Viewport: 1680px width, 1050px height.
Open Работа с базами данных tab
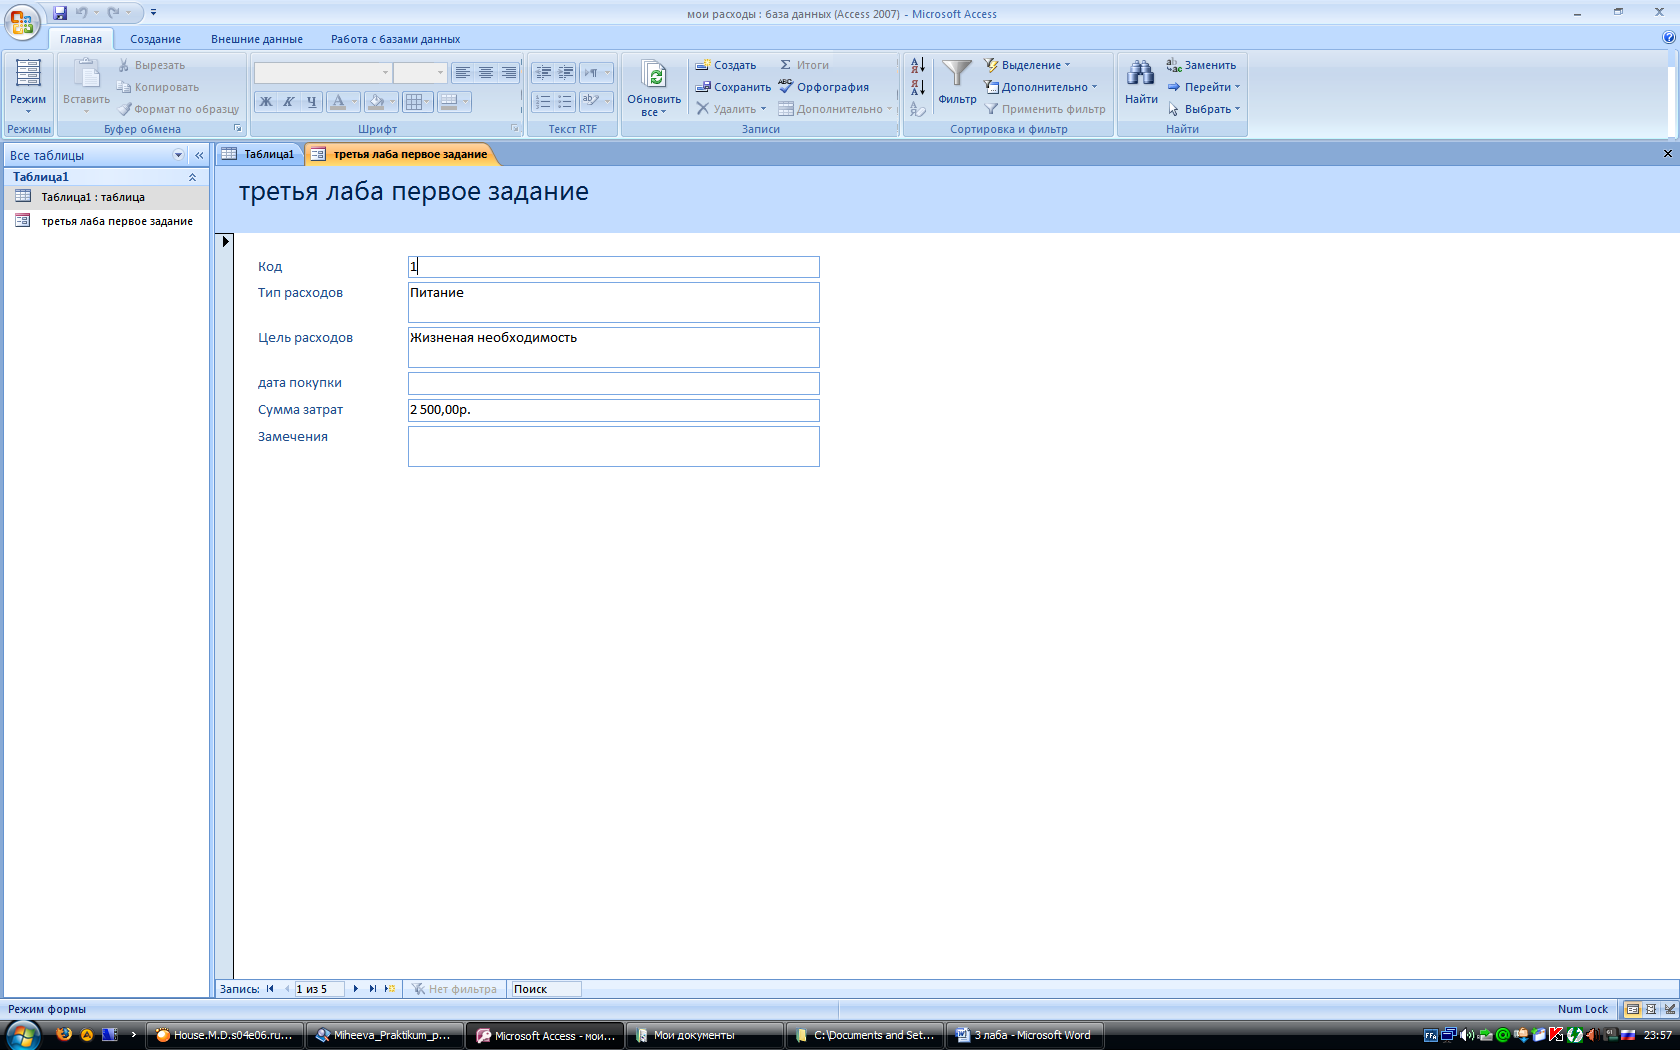(x=396, y=39)
